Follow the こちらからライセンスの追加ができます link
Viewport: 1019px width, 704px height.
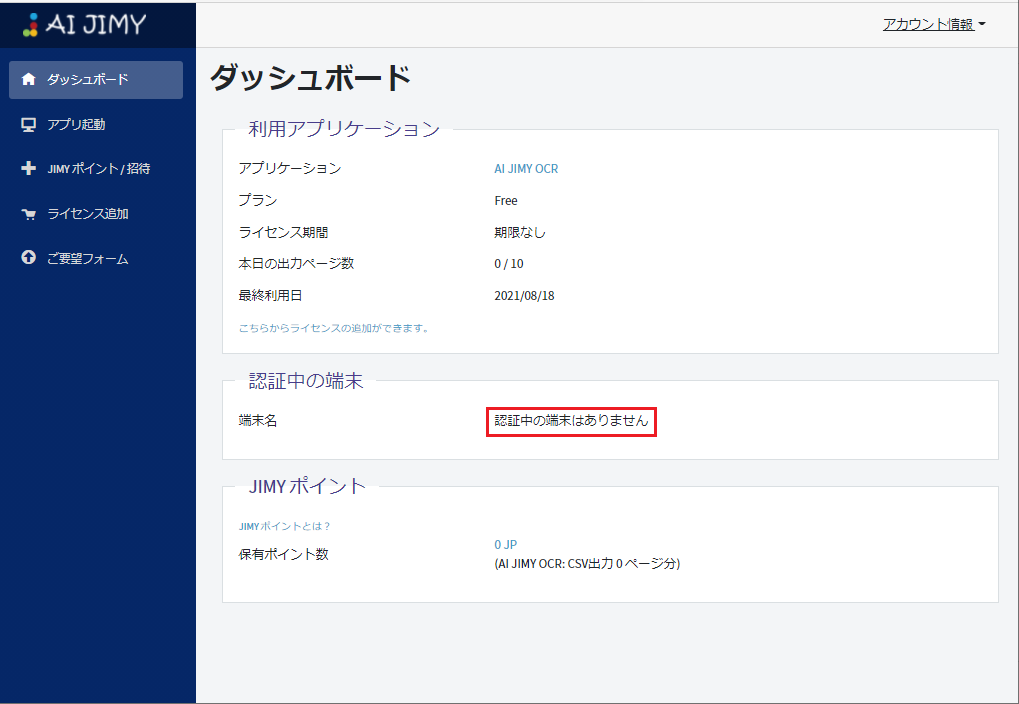pyautogui.click(x=333, y=328)
